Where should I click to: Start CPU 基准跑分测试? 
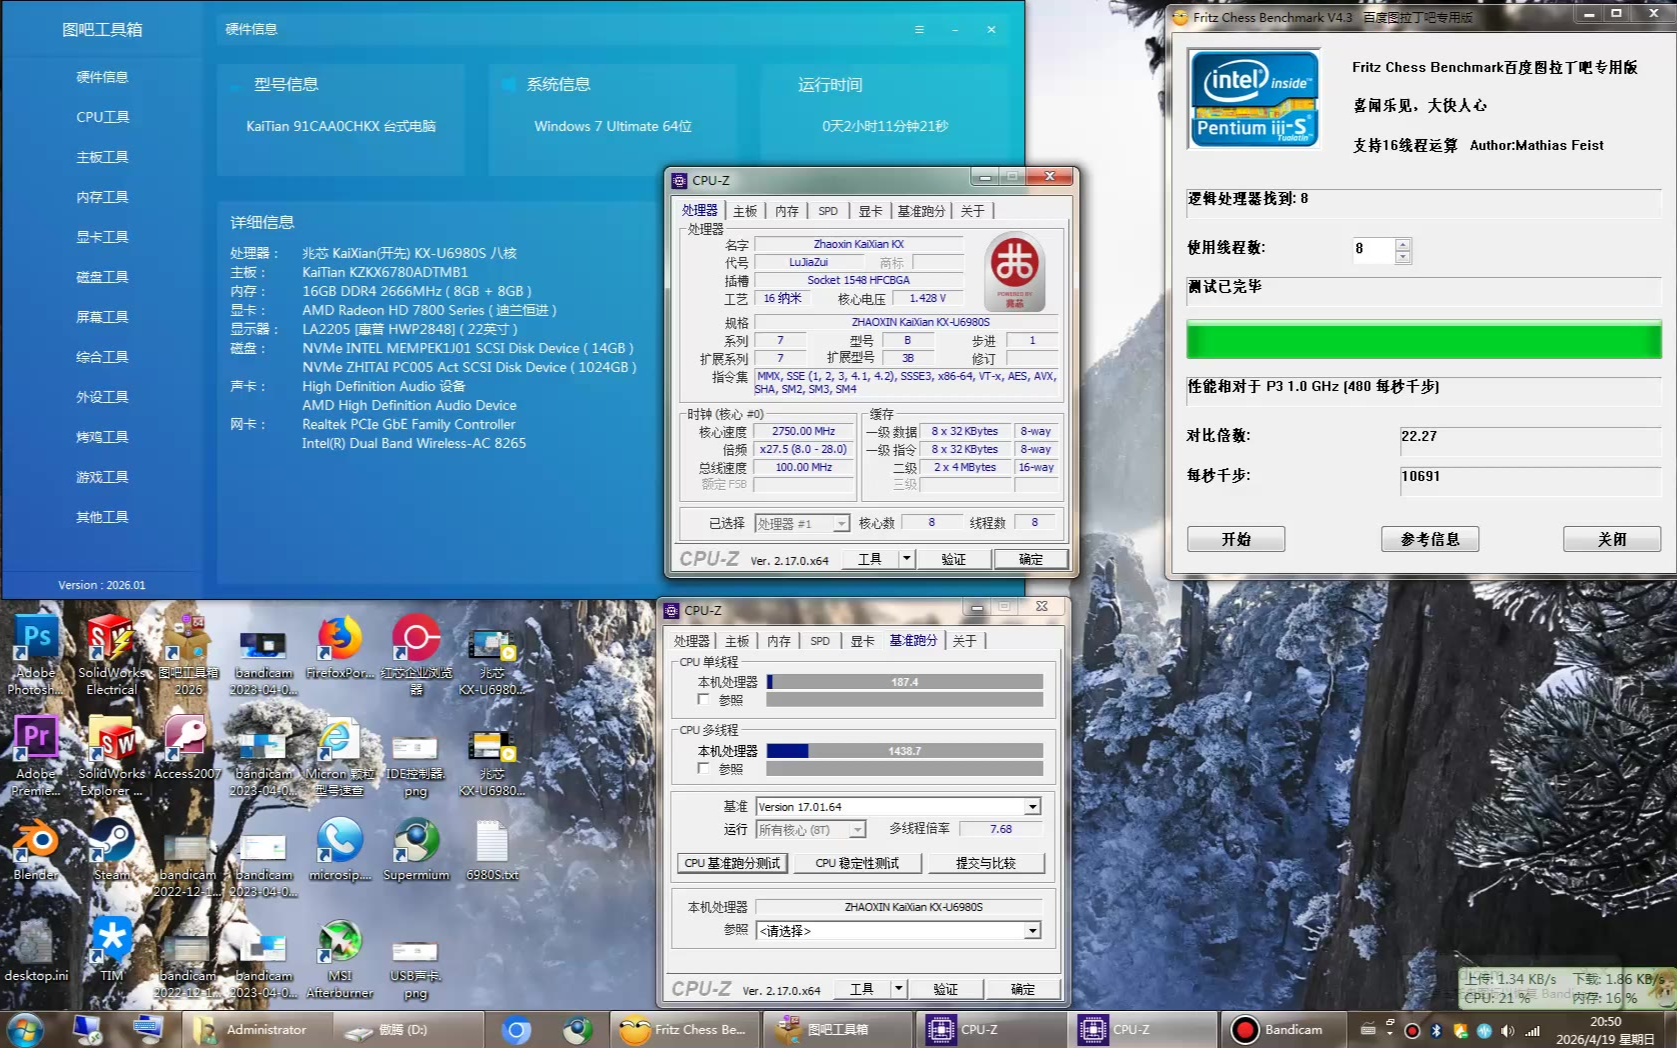(732, 863)
